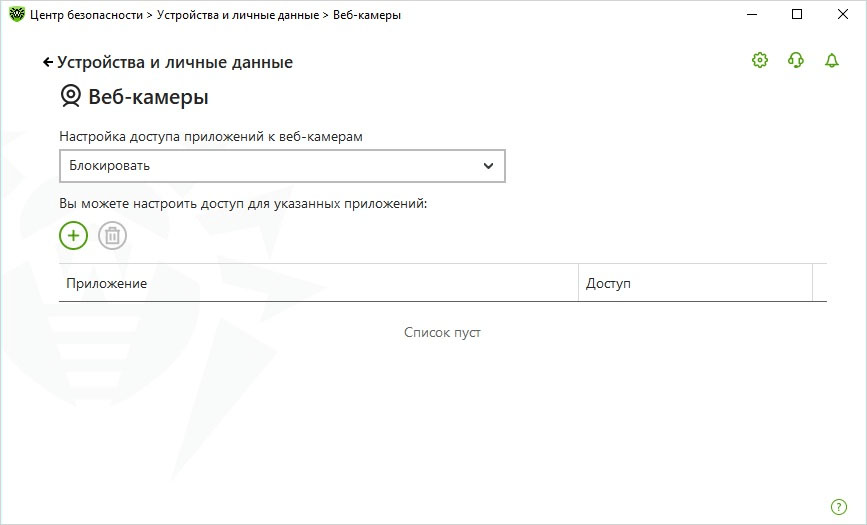Click the trash bin delete icon
The width and height of the screenshot is (867, 525).
pyautogui.click(x=113, y=236)
